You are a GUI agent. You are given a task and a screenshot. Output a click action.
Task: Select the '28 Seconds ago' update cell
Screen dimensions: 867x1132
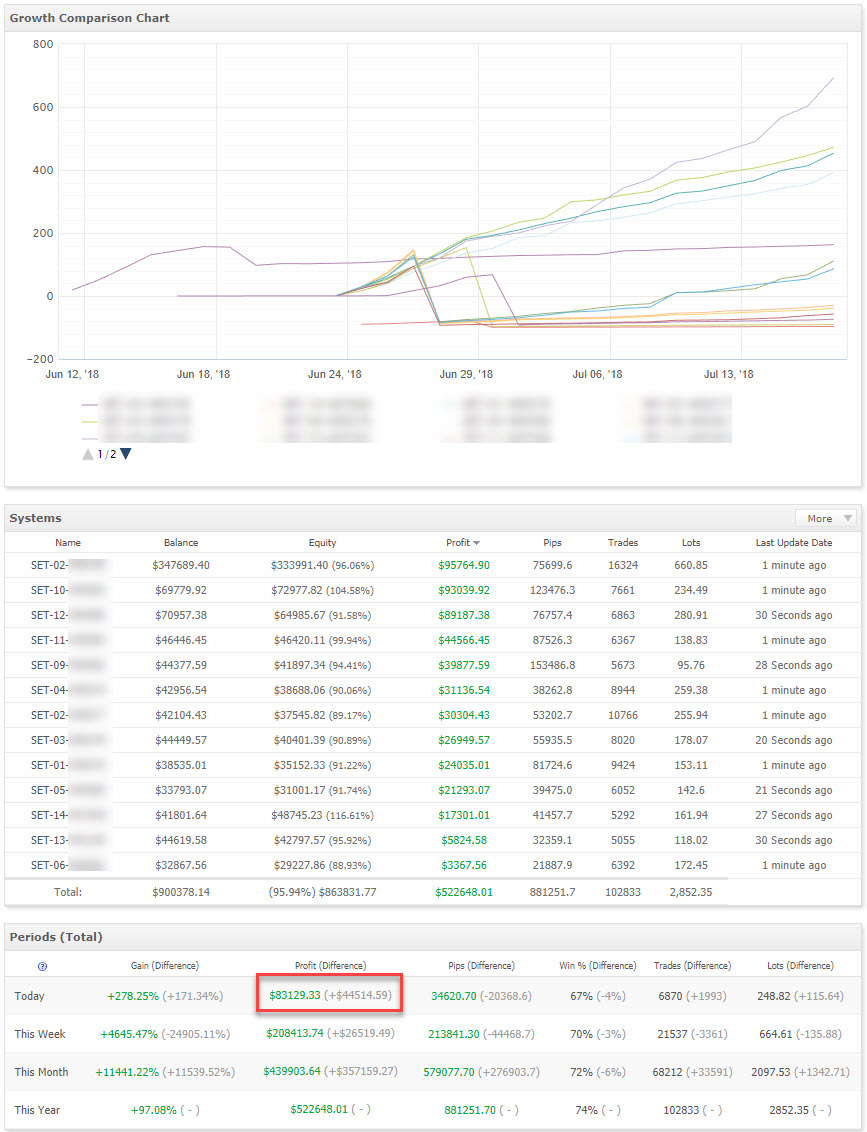(793, 665)
